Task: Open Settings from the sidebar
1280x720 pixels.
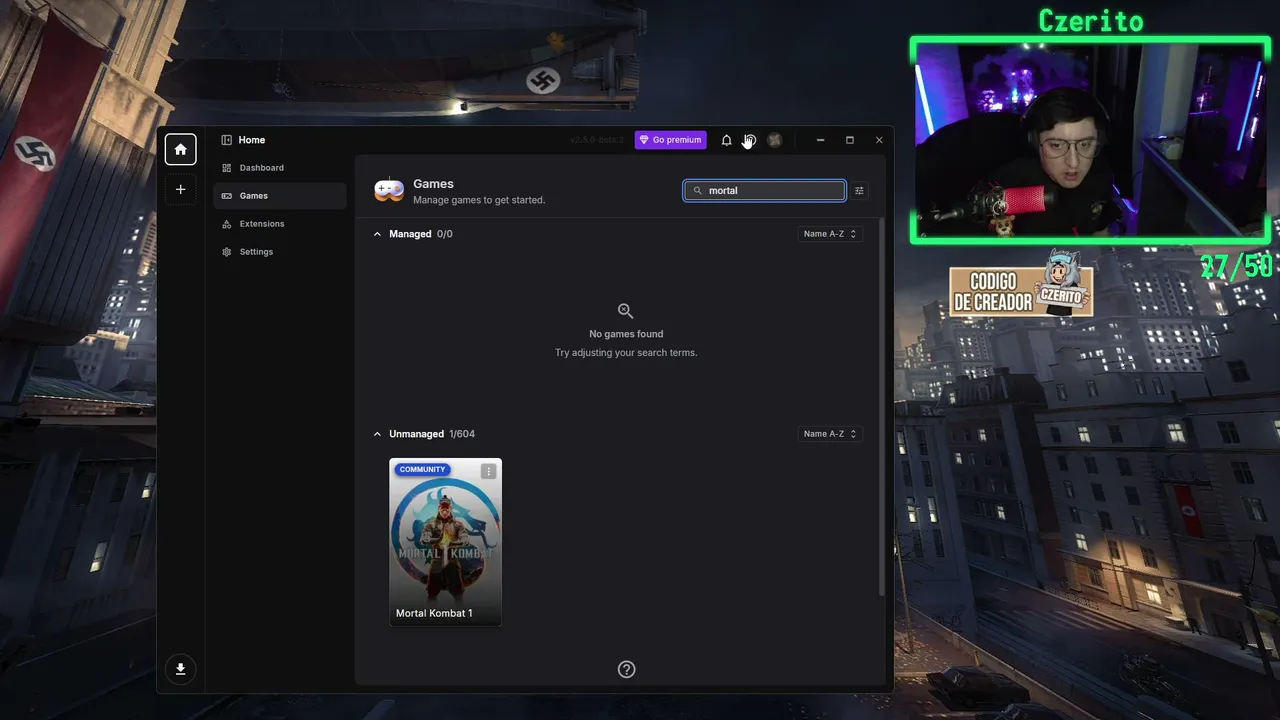Action: pyautogui.click(x=280, y=252)
